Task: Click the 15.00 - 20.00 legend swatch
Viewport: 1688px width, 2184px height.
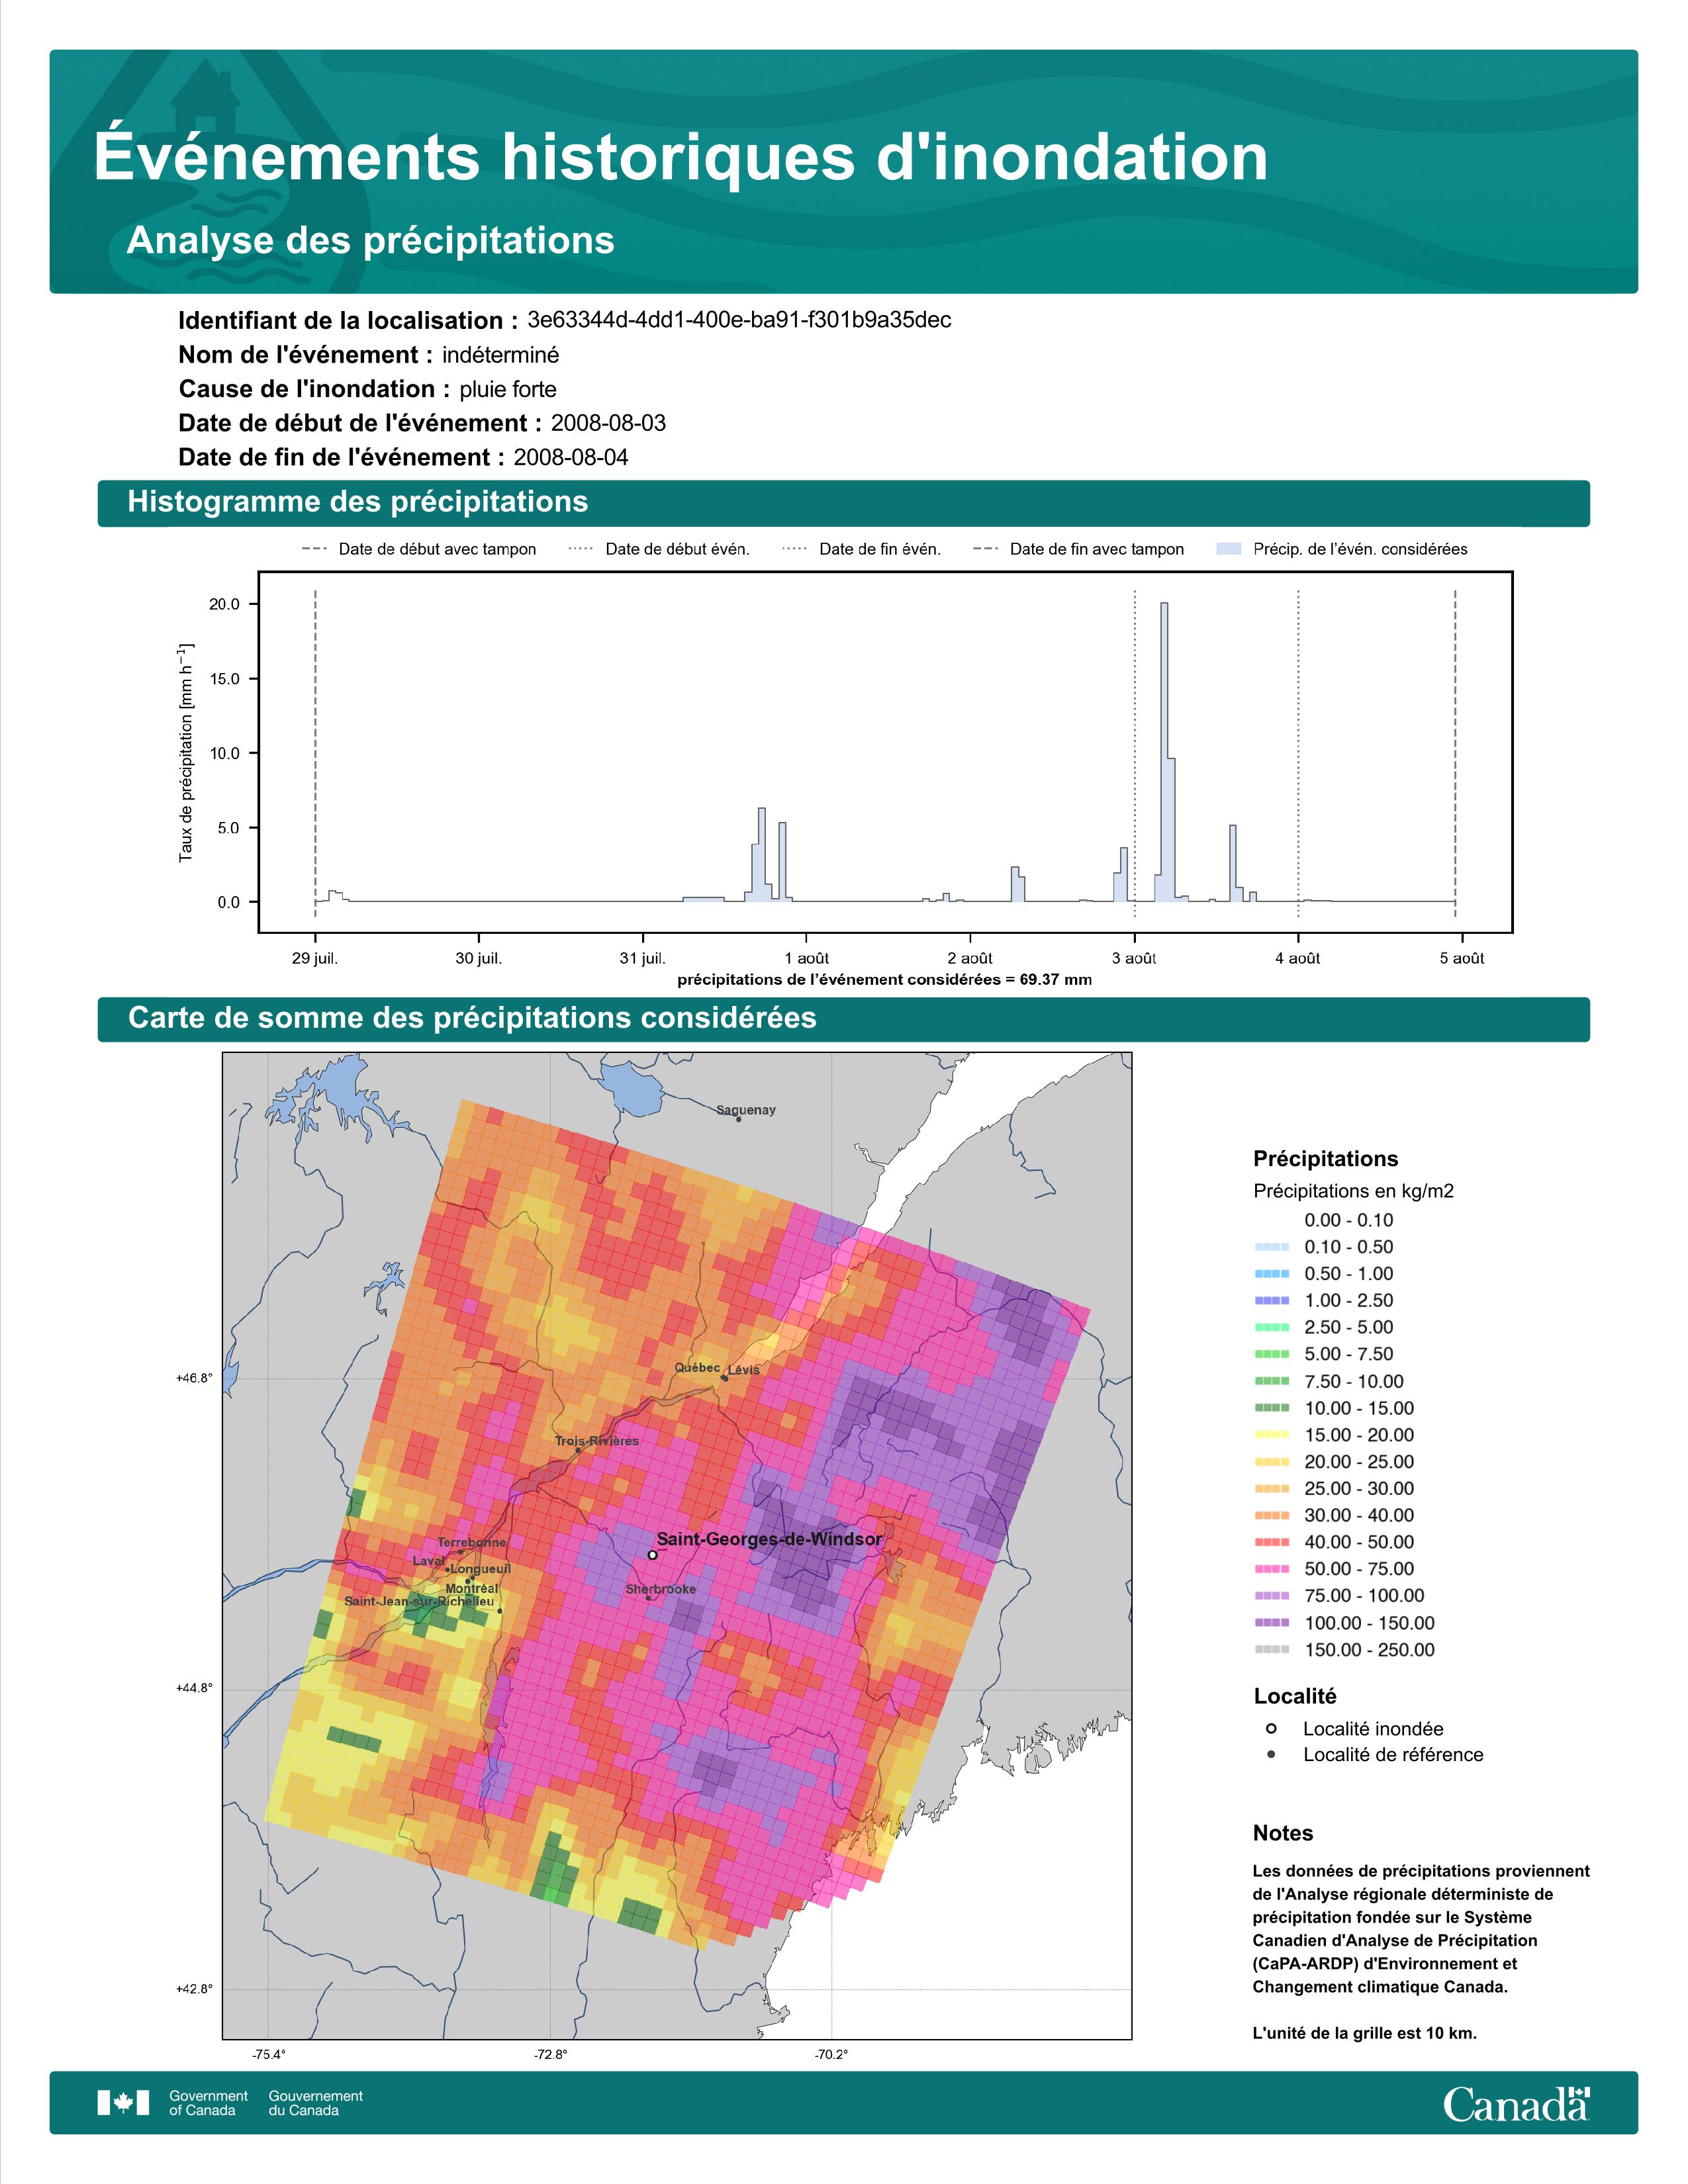Action: 1271,1435
